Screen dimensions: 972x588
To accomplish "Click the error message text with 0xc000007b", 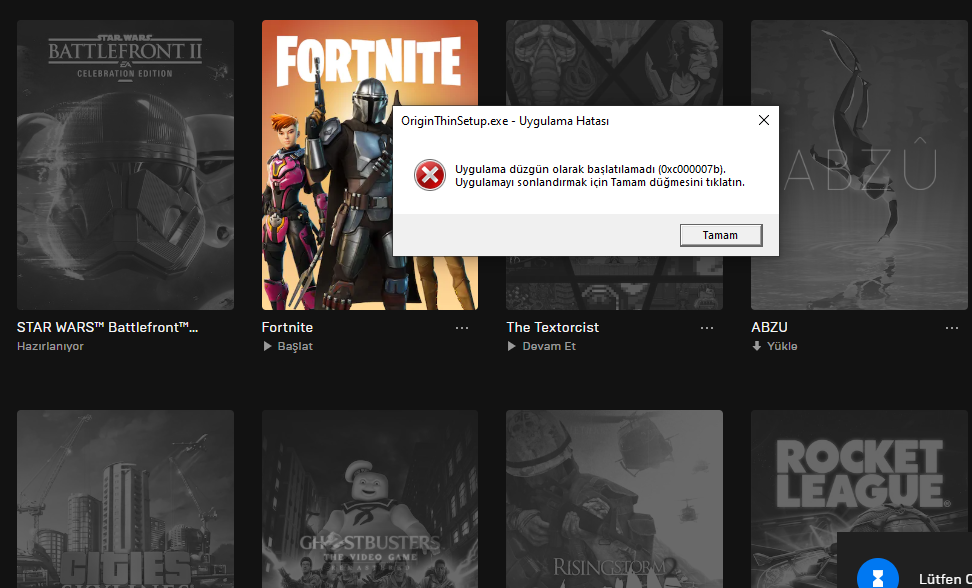I will [x=599, y=176].
